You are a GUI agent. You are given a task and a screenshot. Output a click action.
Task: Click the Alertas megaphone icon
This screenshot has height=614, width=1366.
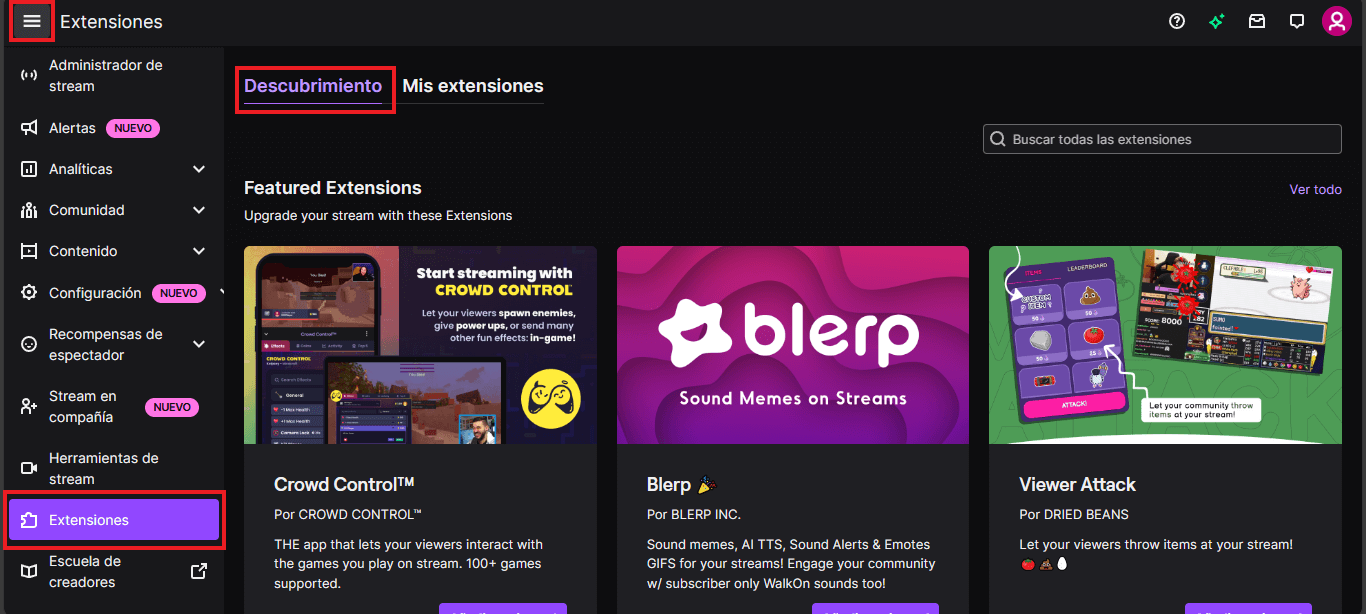(x=29, y=128)
